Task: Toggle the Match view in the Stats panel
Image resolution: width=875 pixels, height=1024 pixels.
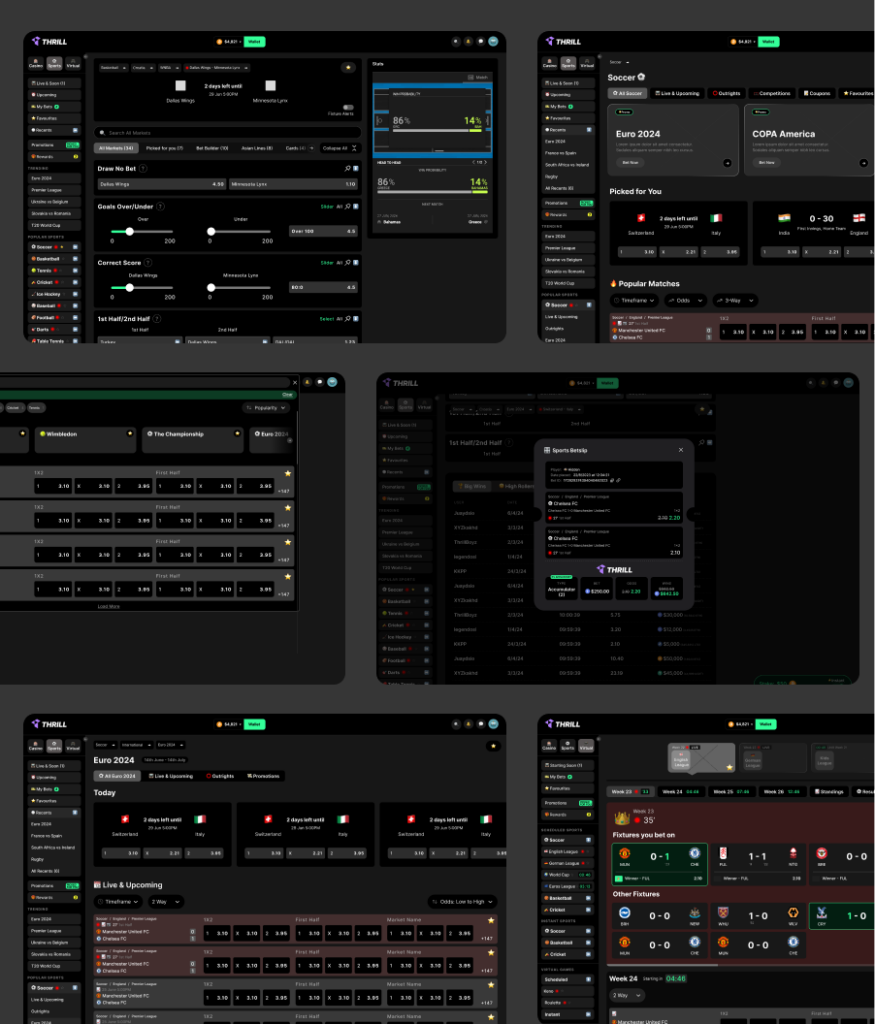Action: pyautogui.click(x=477, y=77)
